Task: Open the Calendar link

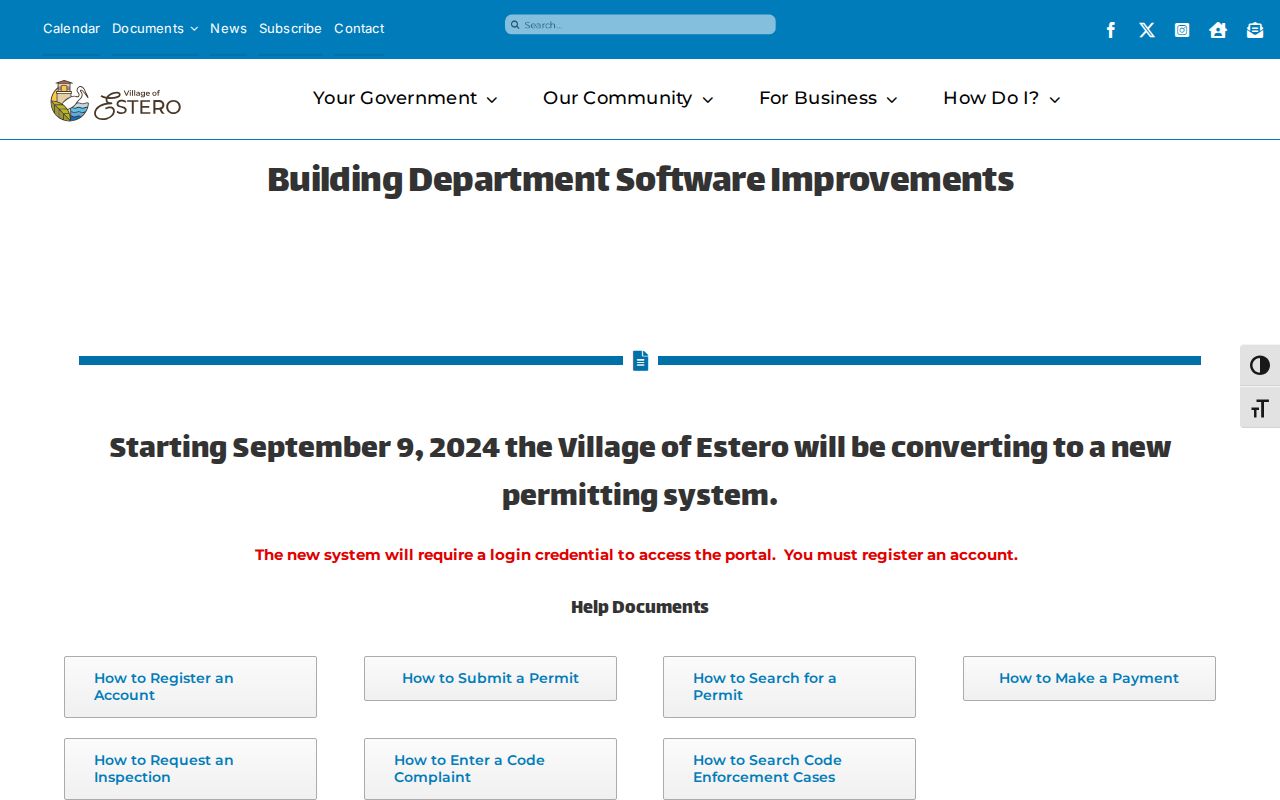Action: (x=71, y=28)
